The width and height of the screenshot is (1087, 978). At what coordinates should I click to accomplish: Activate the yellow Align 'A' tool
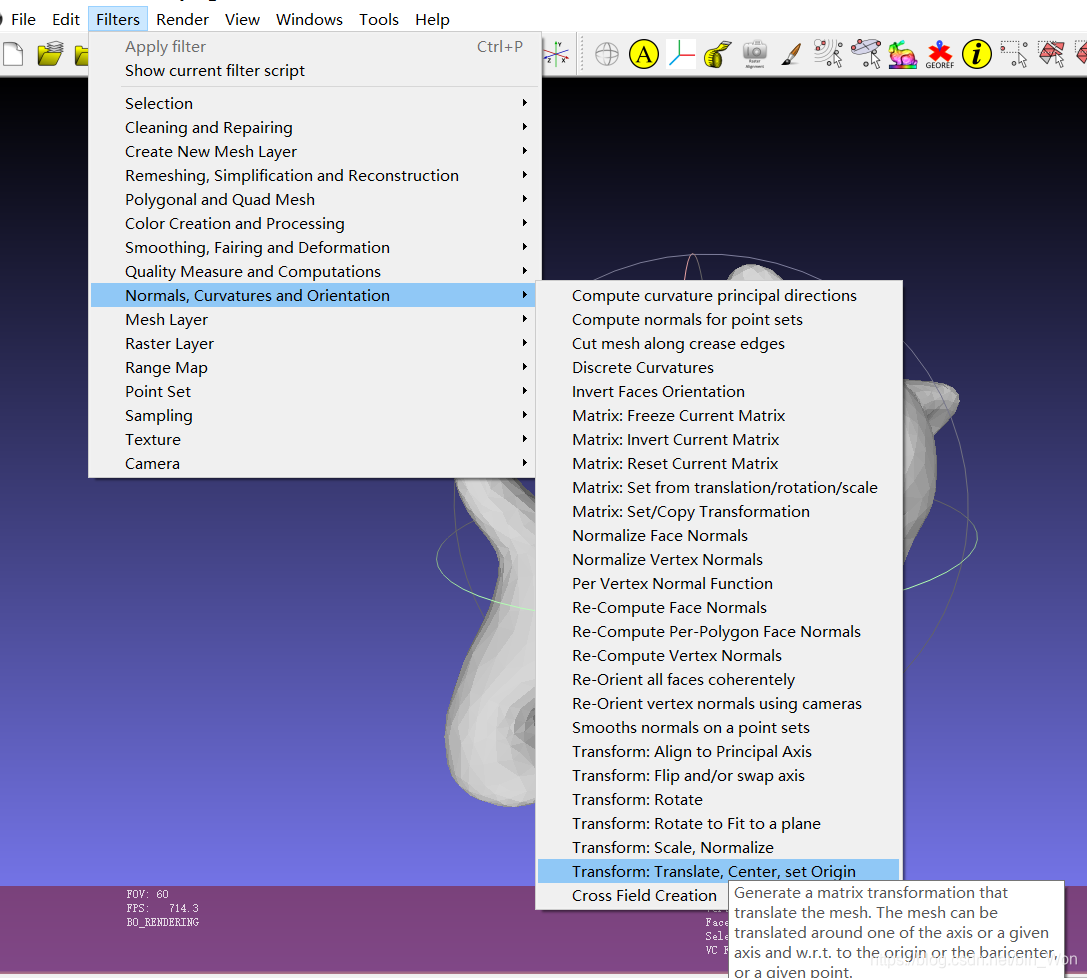pos(644,54)
